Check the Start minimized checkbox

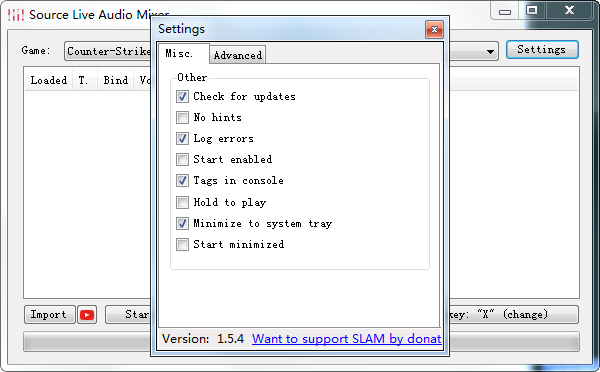[x=182, y=245]
